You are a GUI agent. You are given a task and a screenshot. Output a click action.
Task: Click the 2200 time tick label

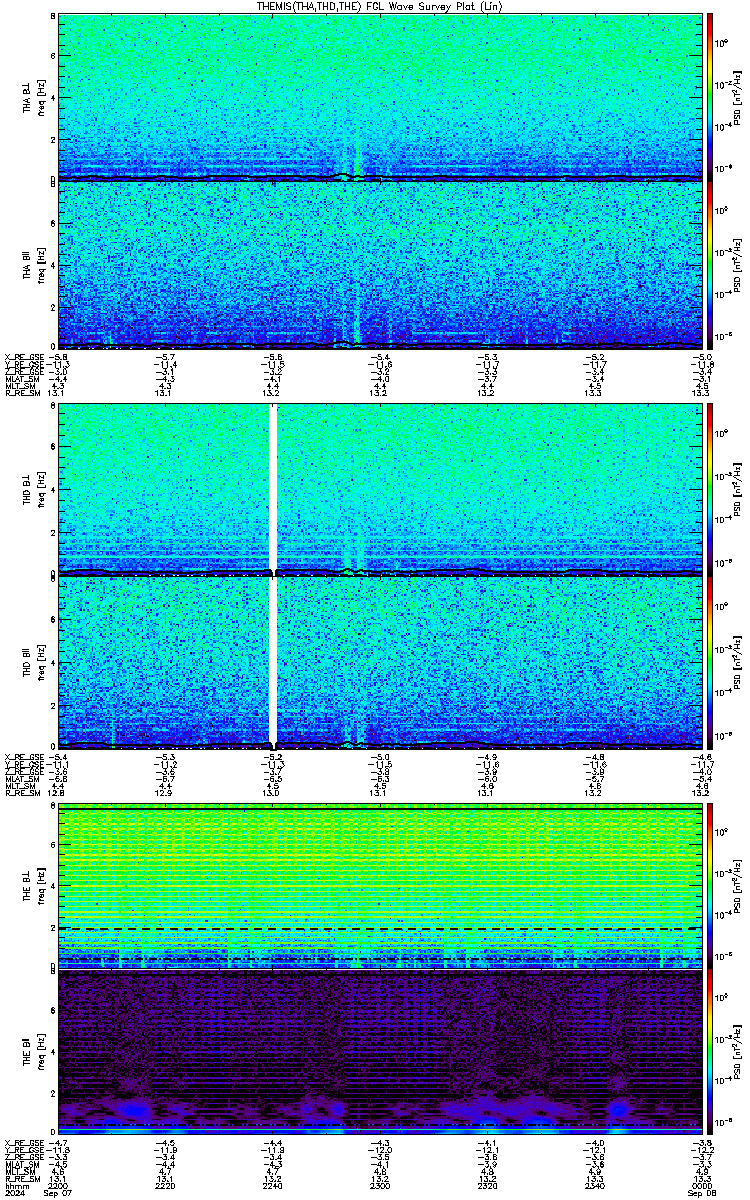[x=59, y=1185]
